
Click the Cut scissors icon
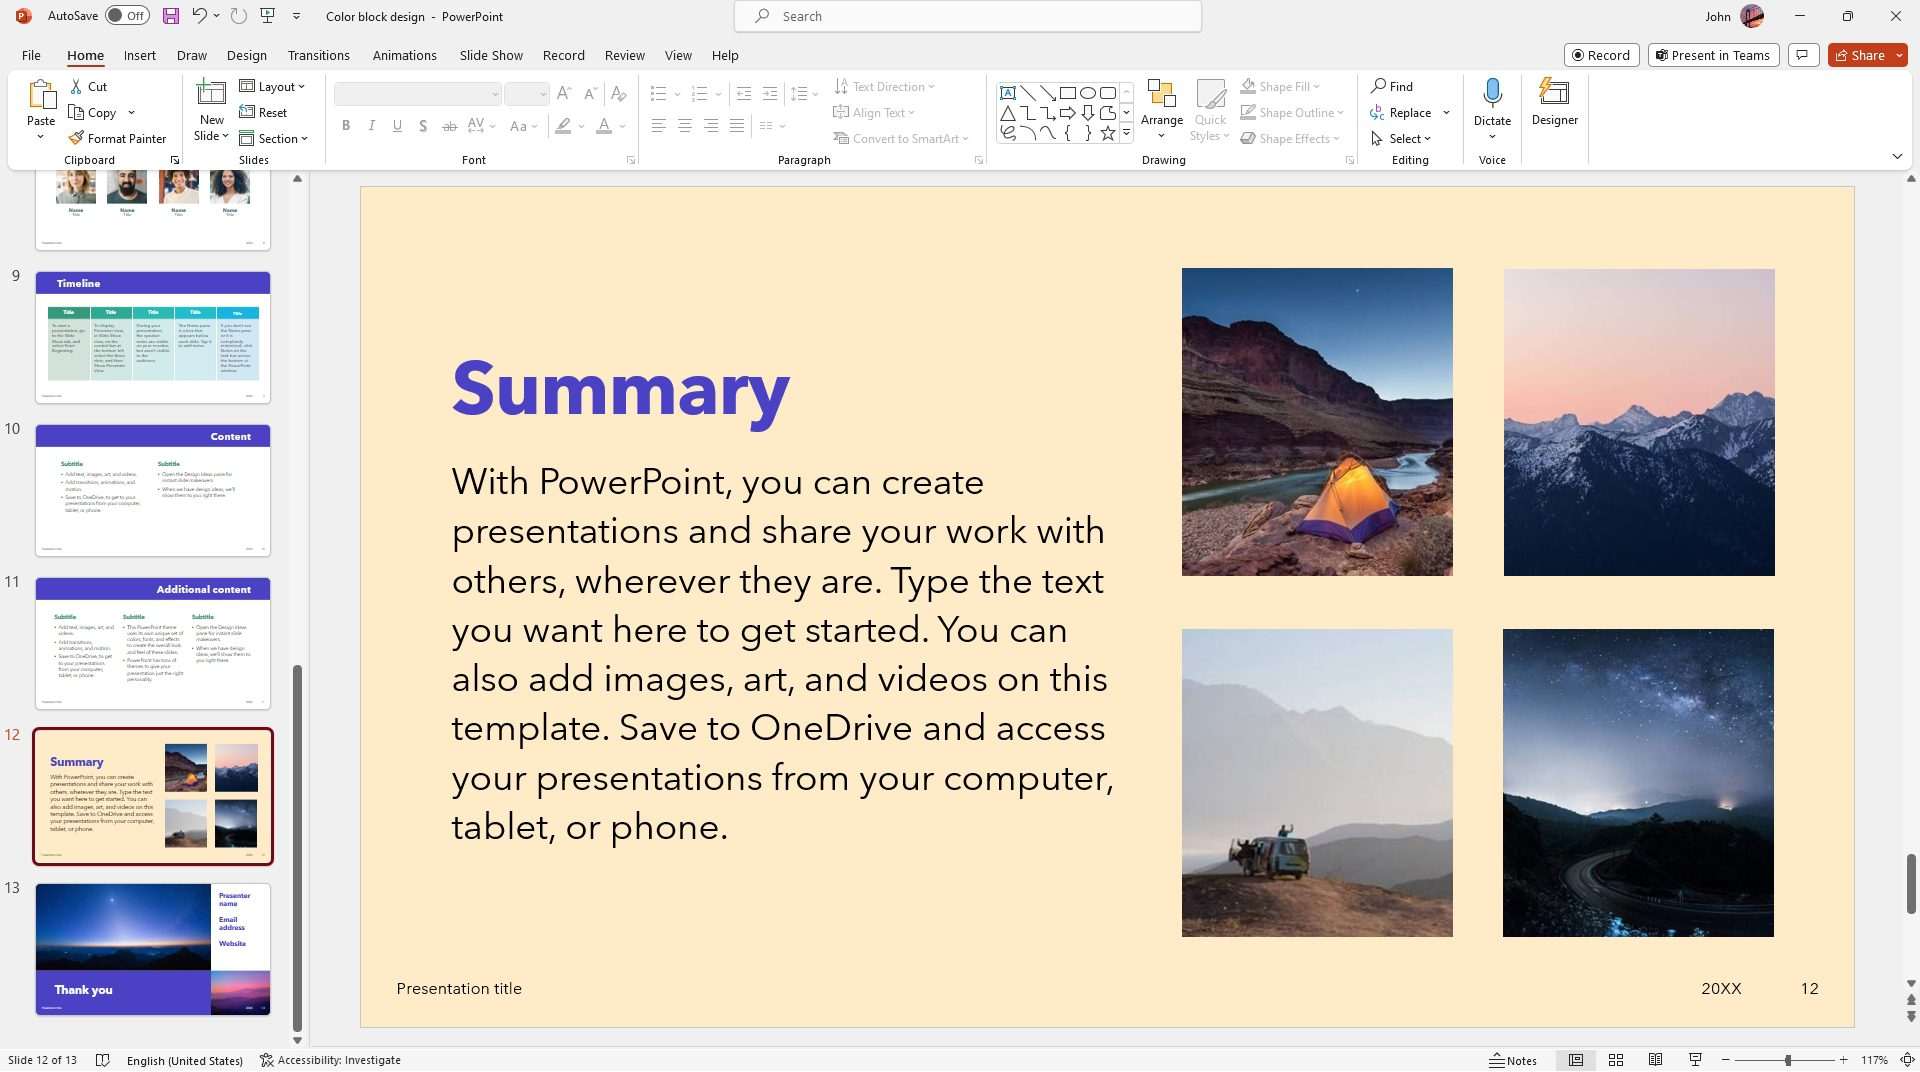(76, 87)
